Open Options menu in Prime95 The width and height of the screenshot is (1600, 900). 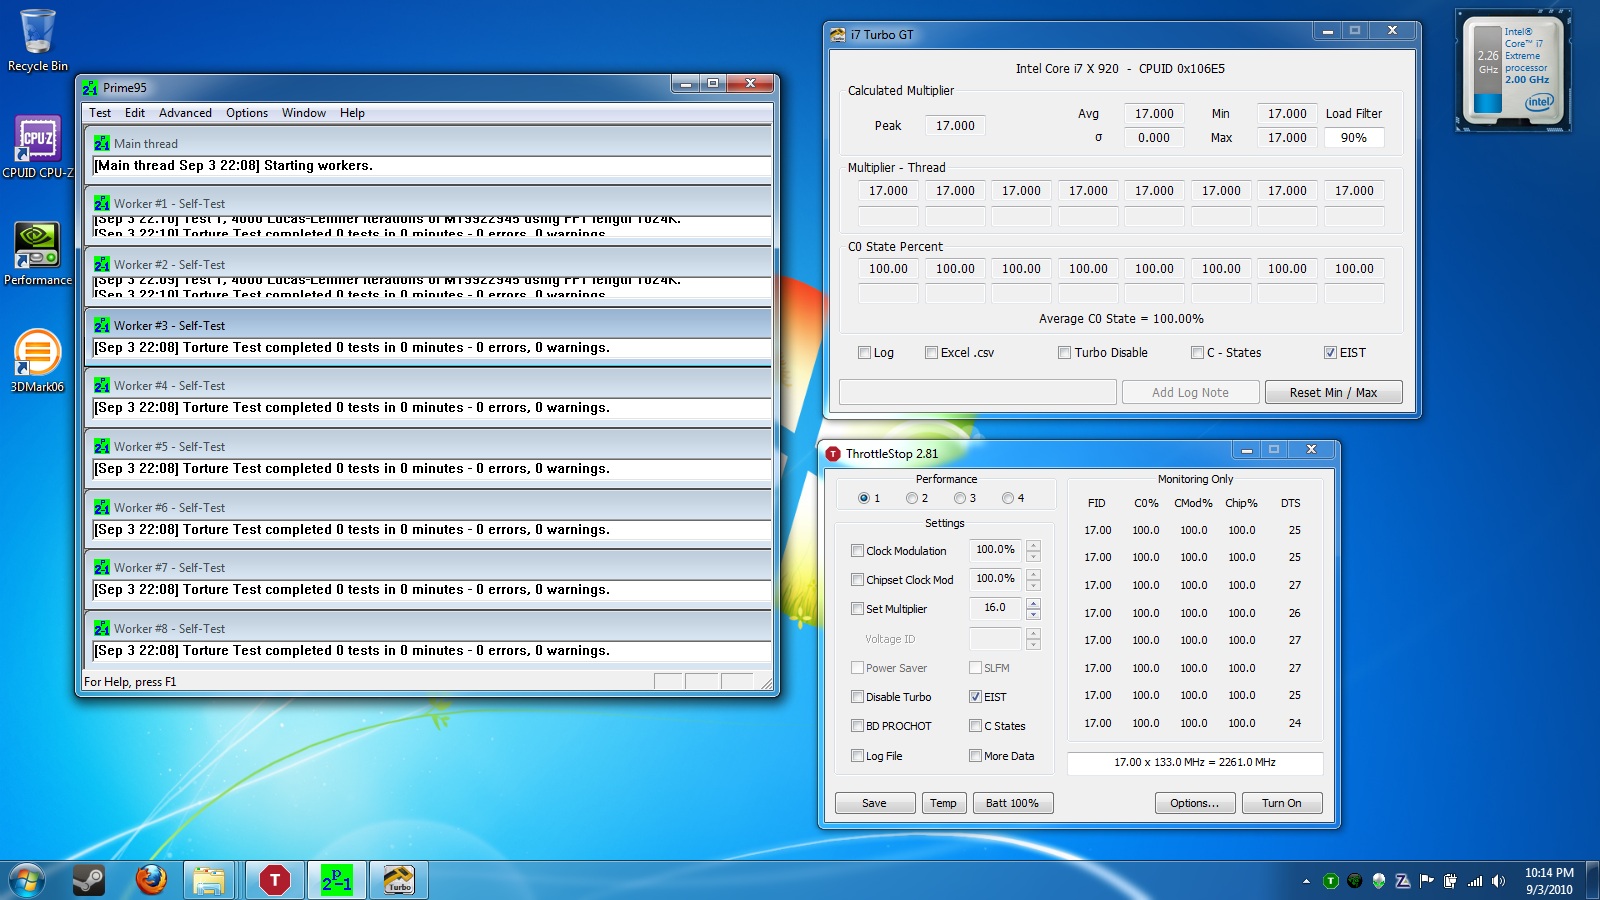coord(247,113)
